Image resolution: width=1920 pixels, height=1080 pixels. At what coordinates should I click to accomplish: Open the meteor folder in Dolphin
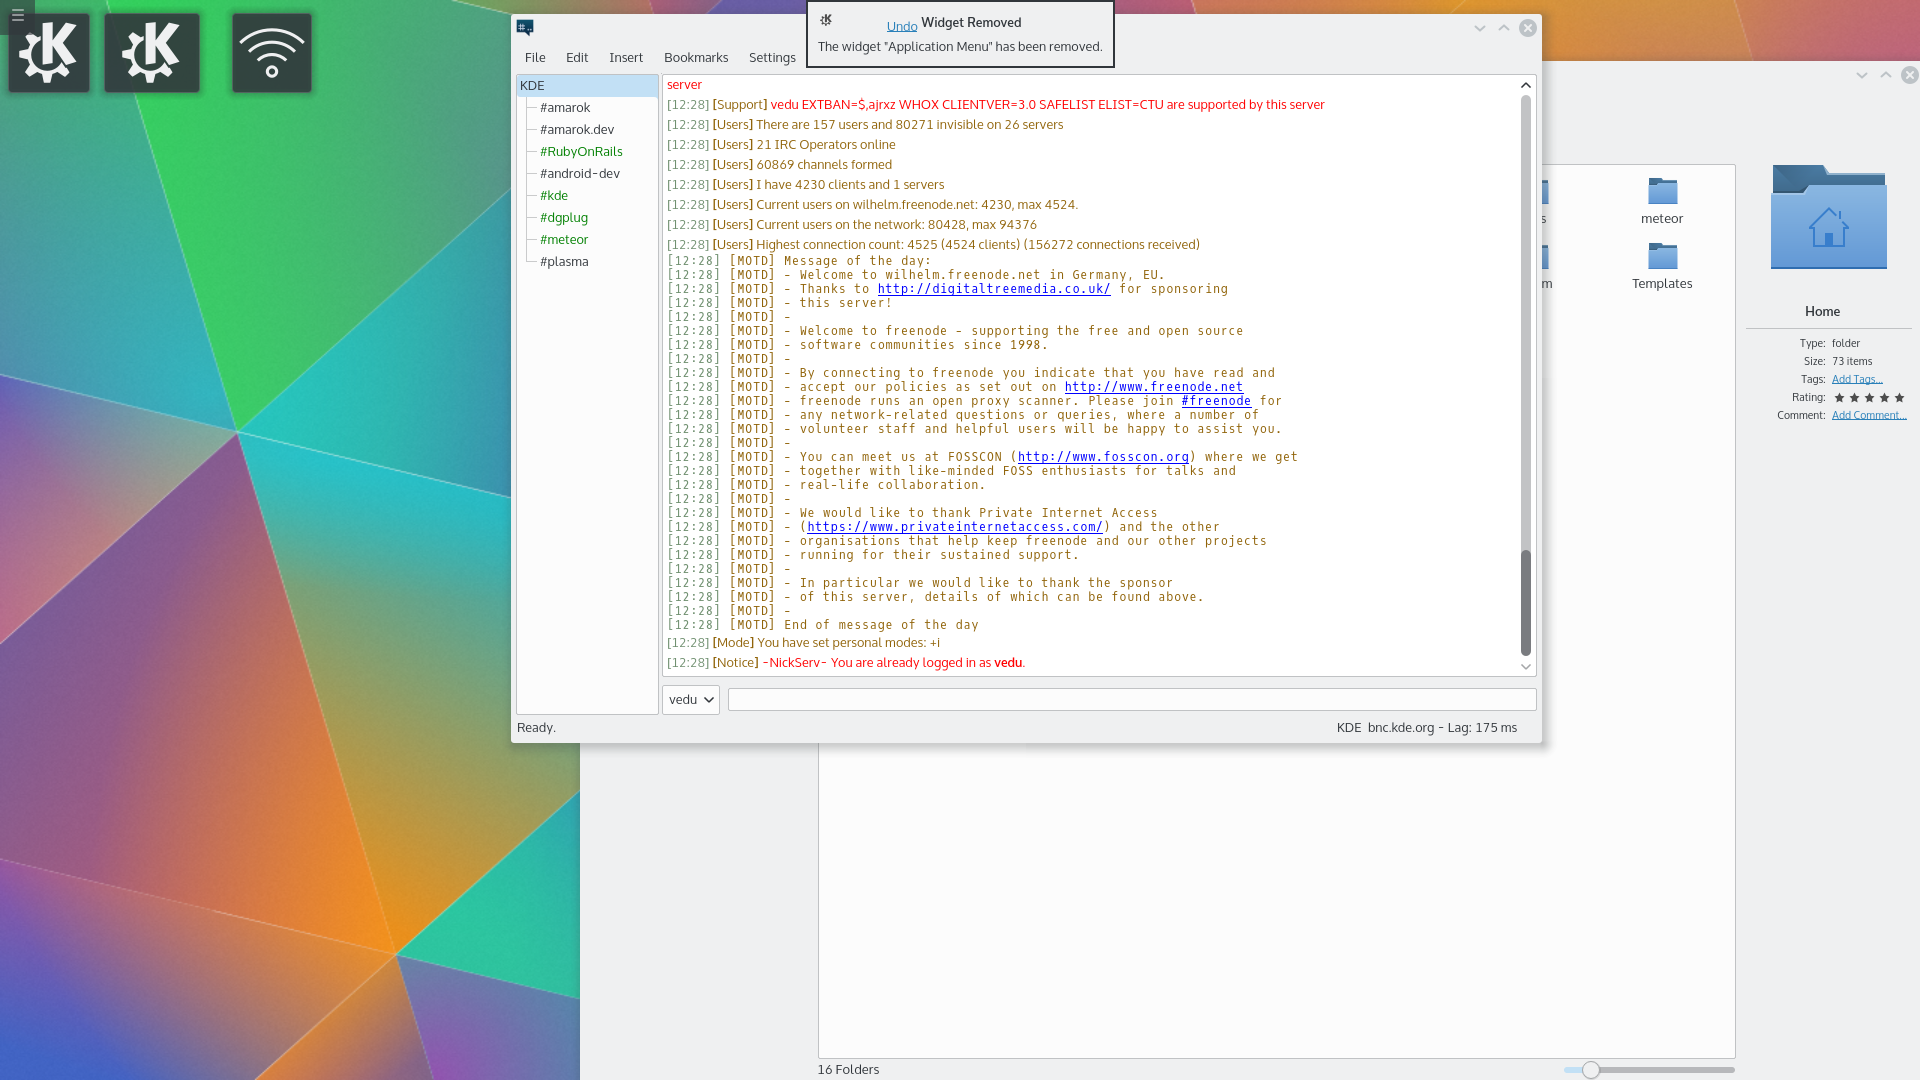pos(1662,201)
